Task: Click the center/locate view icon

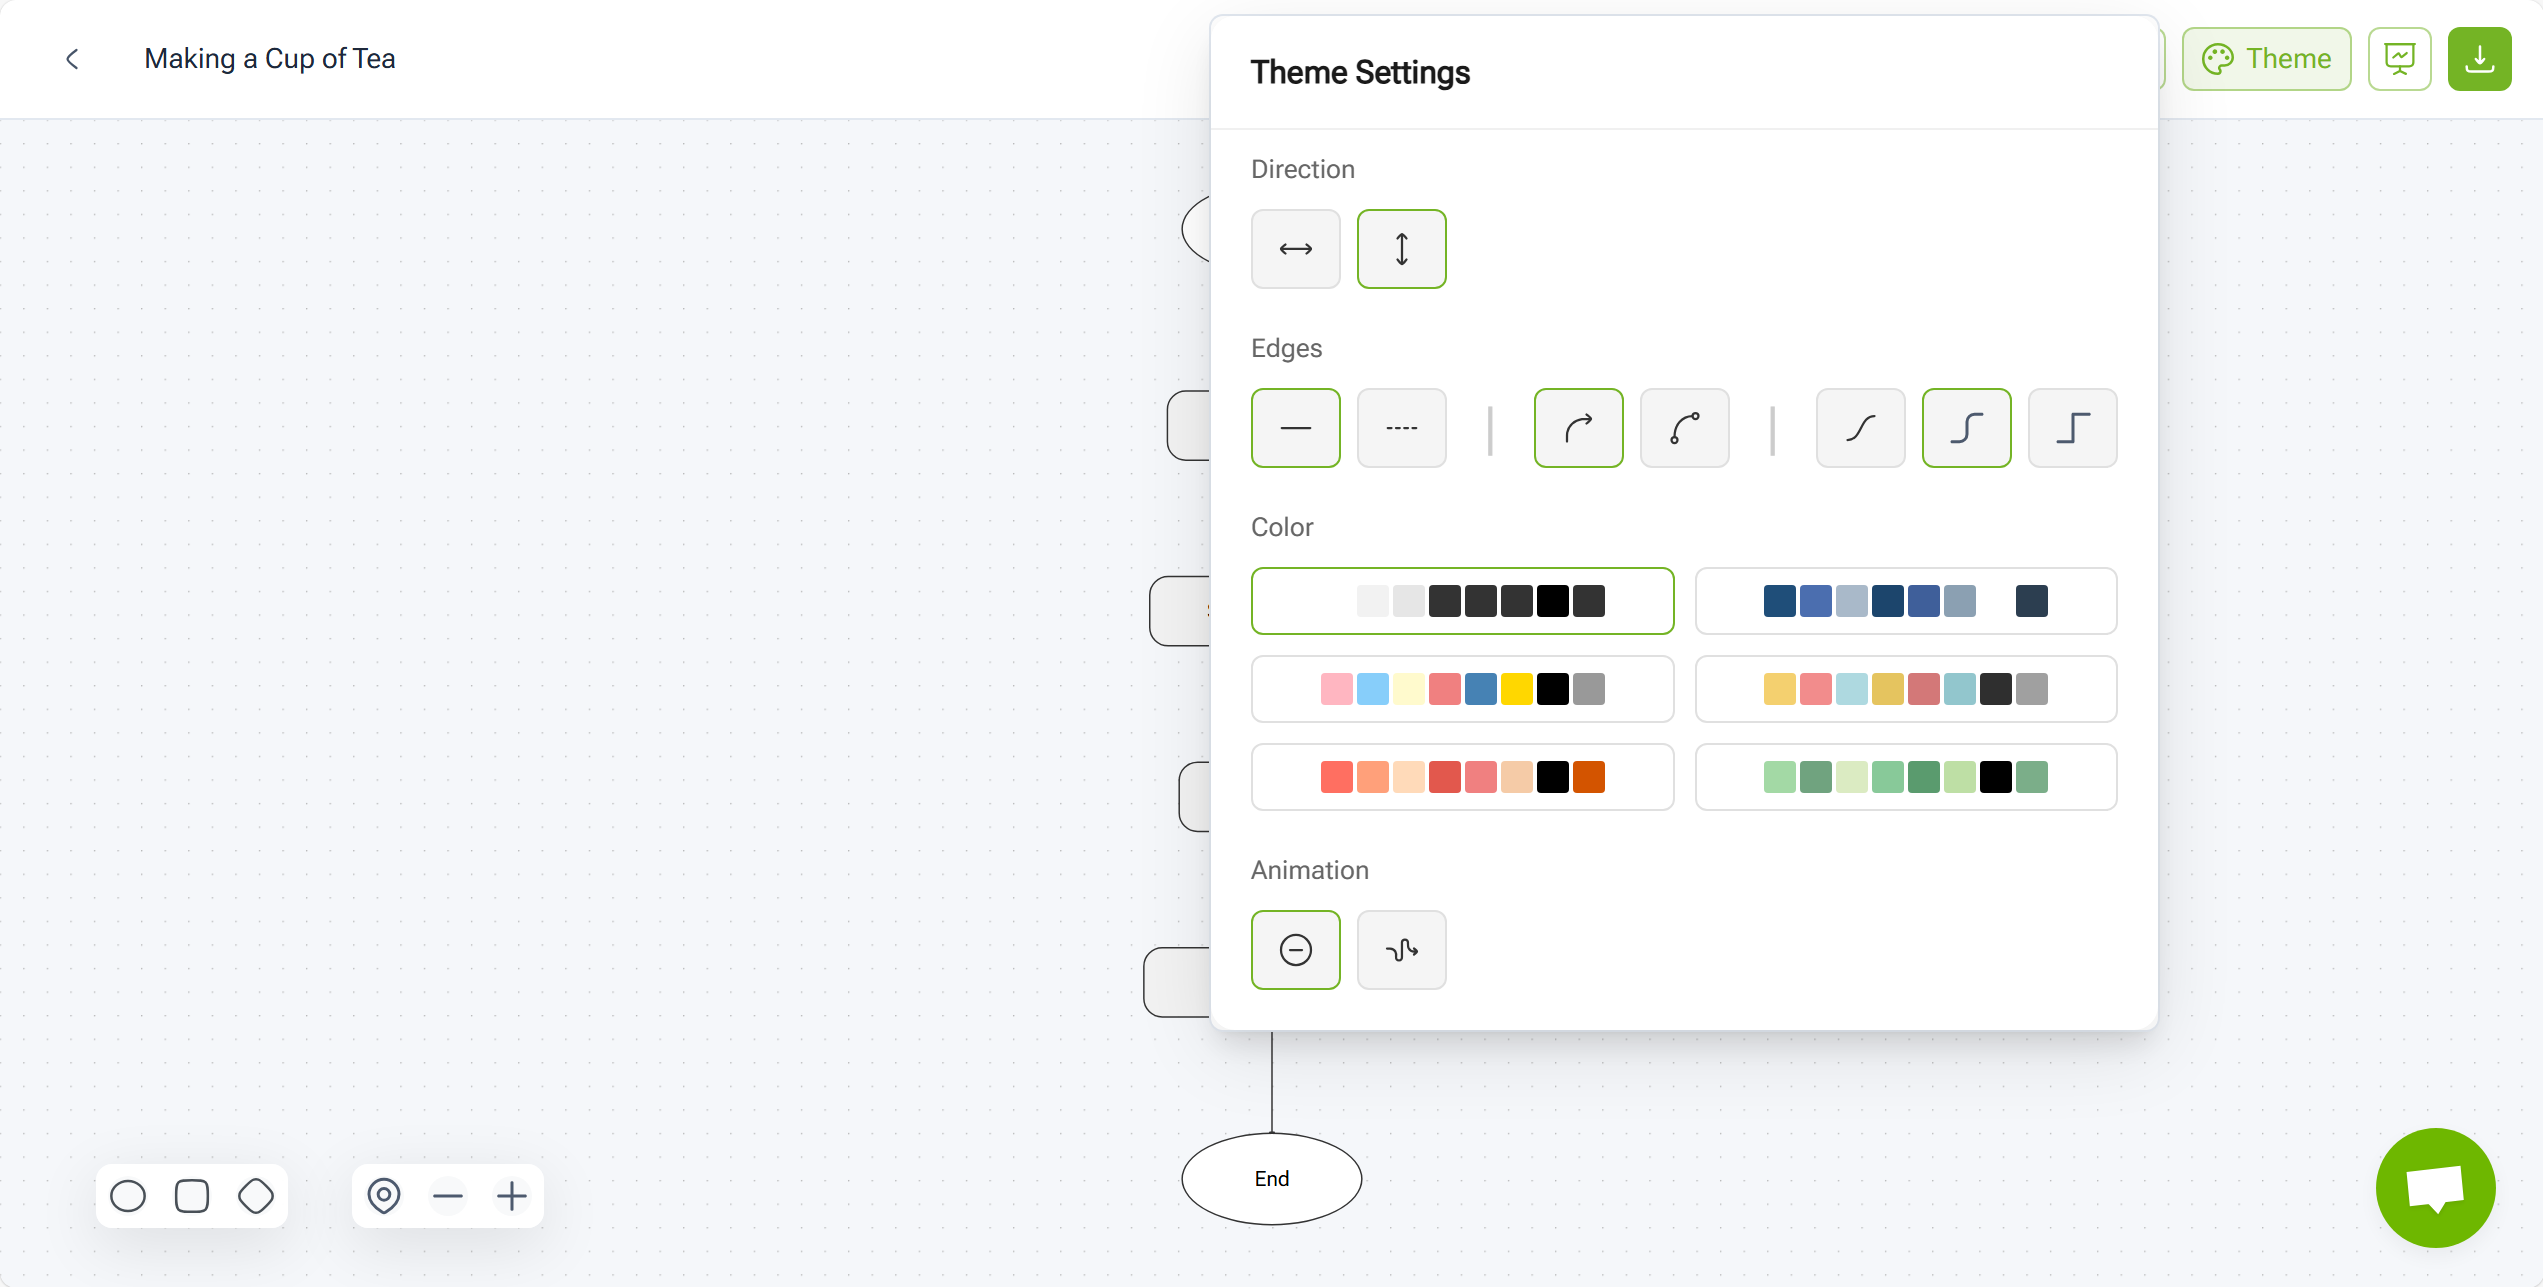Action: pyautogui.click(x=384, y=1195)
